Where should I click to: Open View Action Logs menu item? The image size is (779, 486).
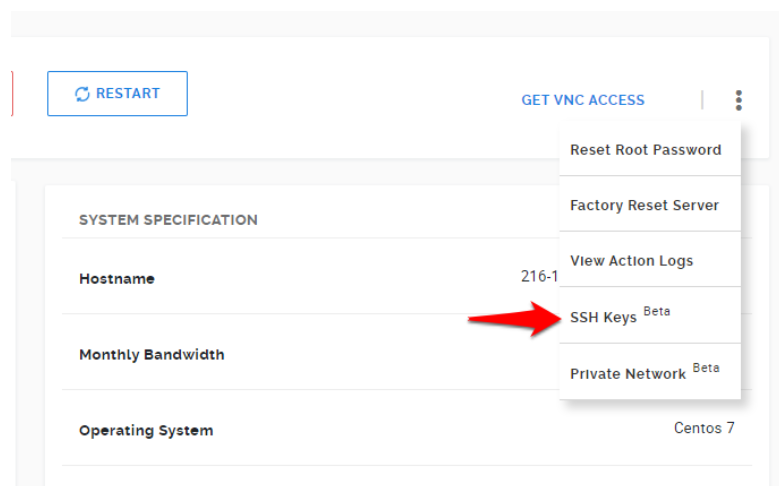pos(650,259)
